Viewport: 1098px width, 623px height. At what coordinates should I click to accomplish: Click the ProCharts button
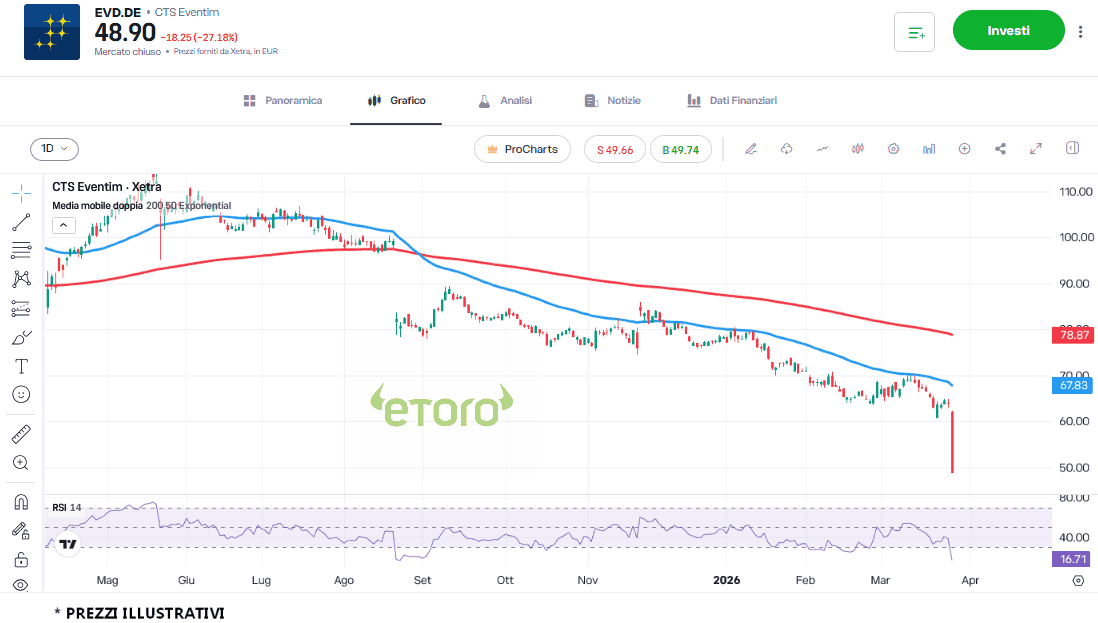tap(522, 149)
